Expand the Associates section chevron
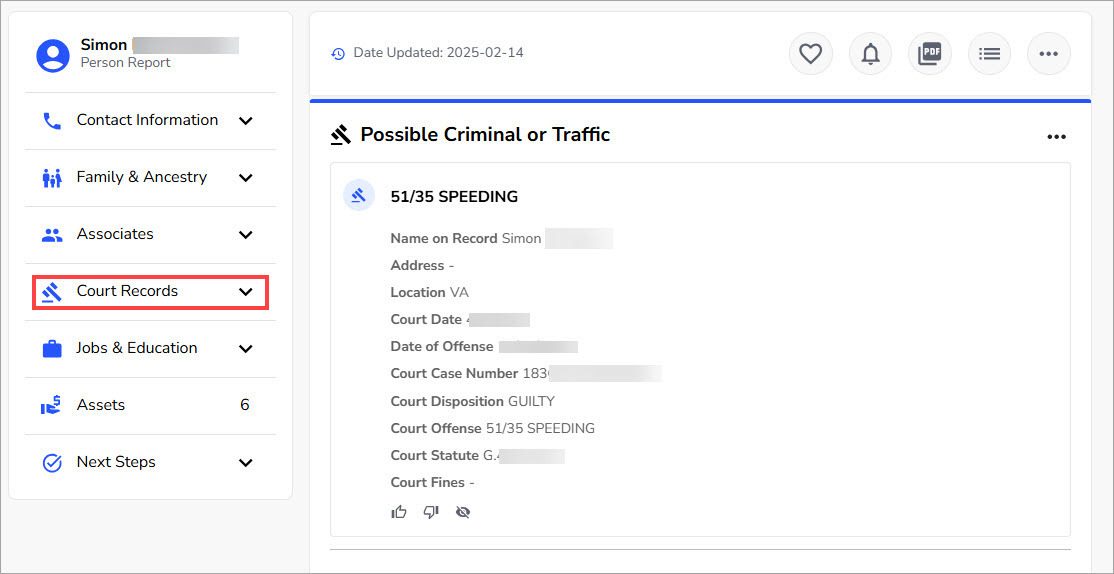This screenshot has width=1114, height=574. tap(246, 235)
